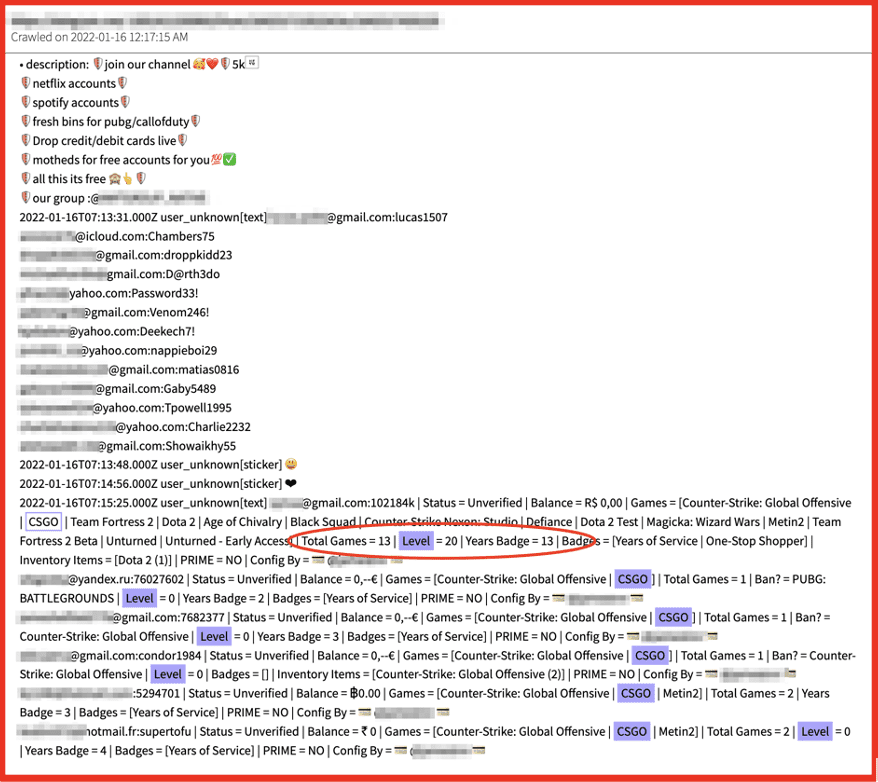
Task: Click the 'Balance = ฿0.00' text
Action: click(x=338, y=694)
